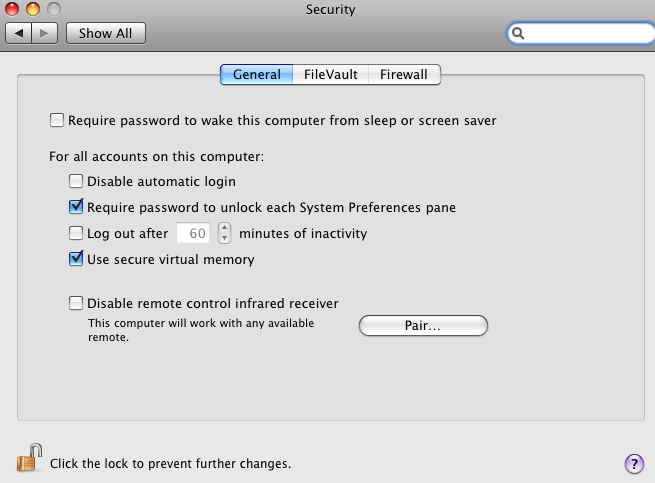Check Disable remote control infrared receiver

pyautogui.click(x=76, y=303)
